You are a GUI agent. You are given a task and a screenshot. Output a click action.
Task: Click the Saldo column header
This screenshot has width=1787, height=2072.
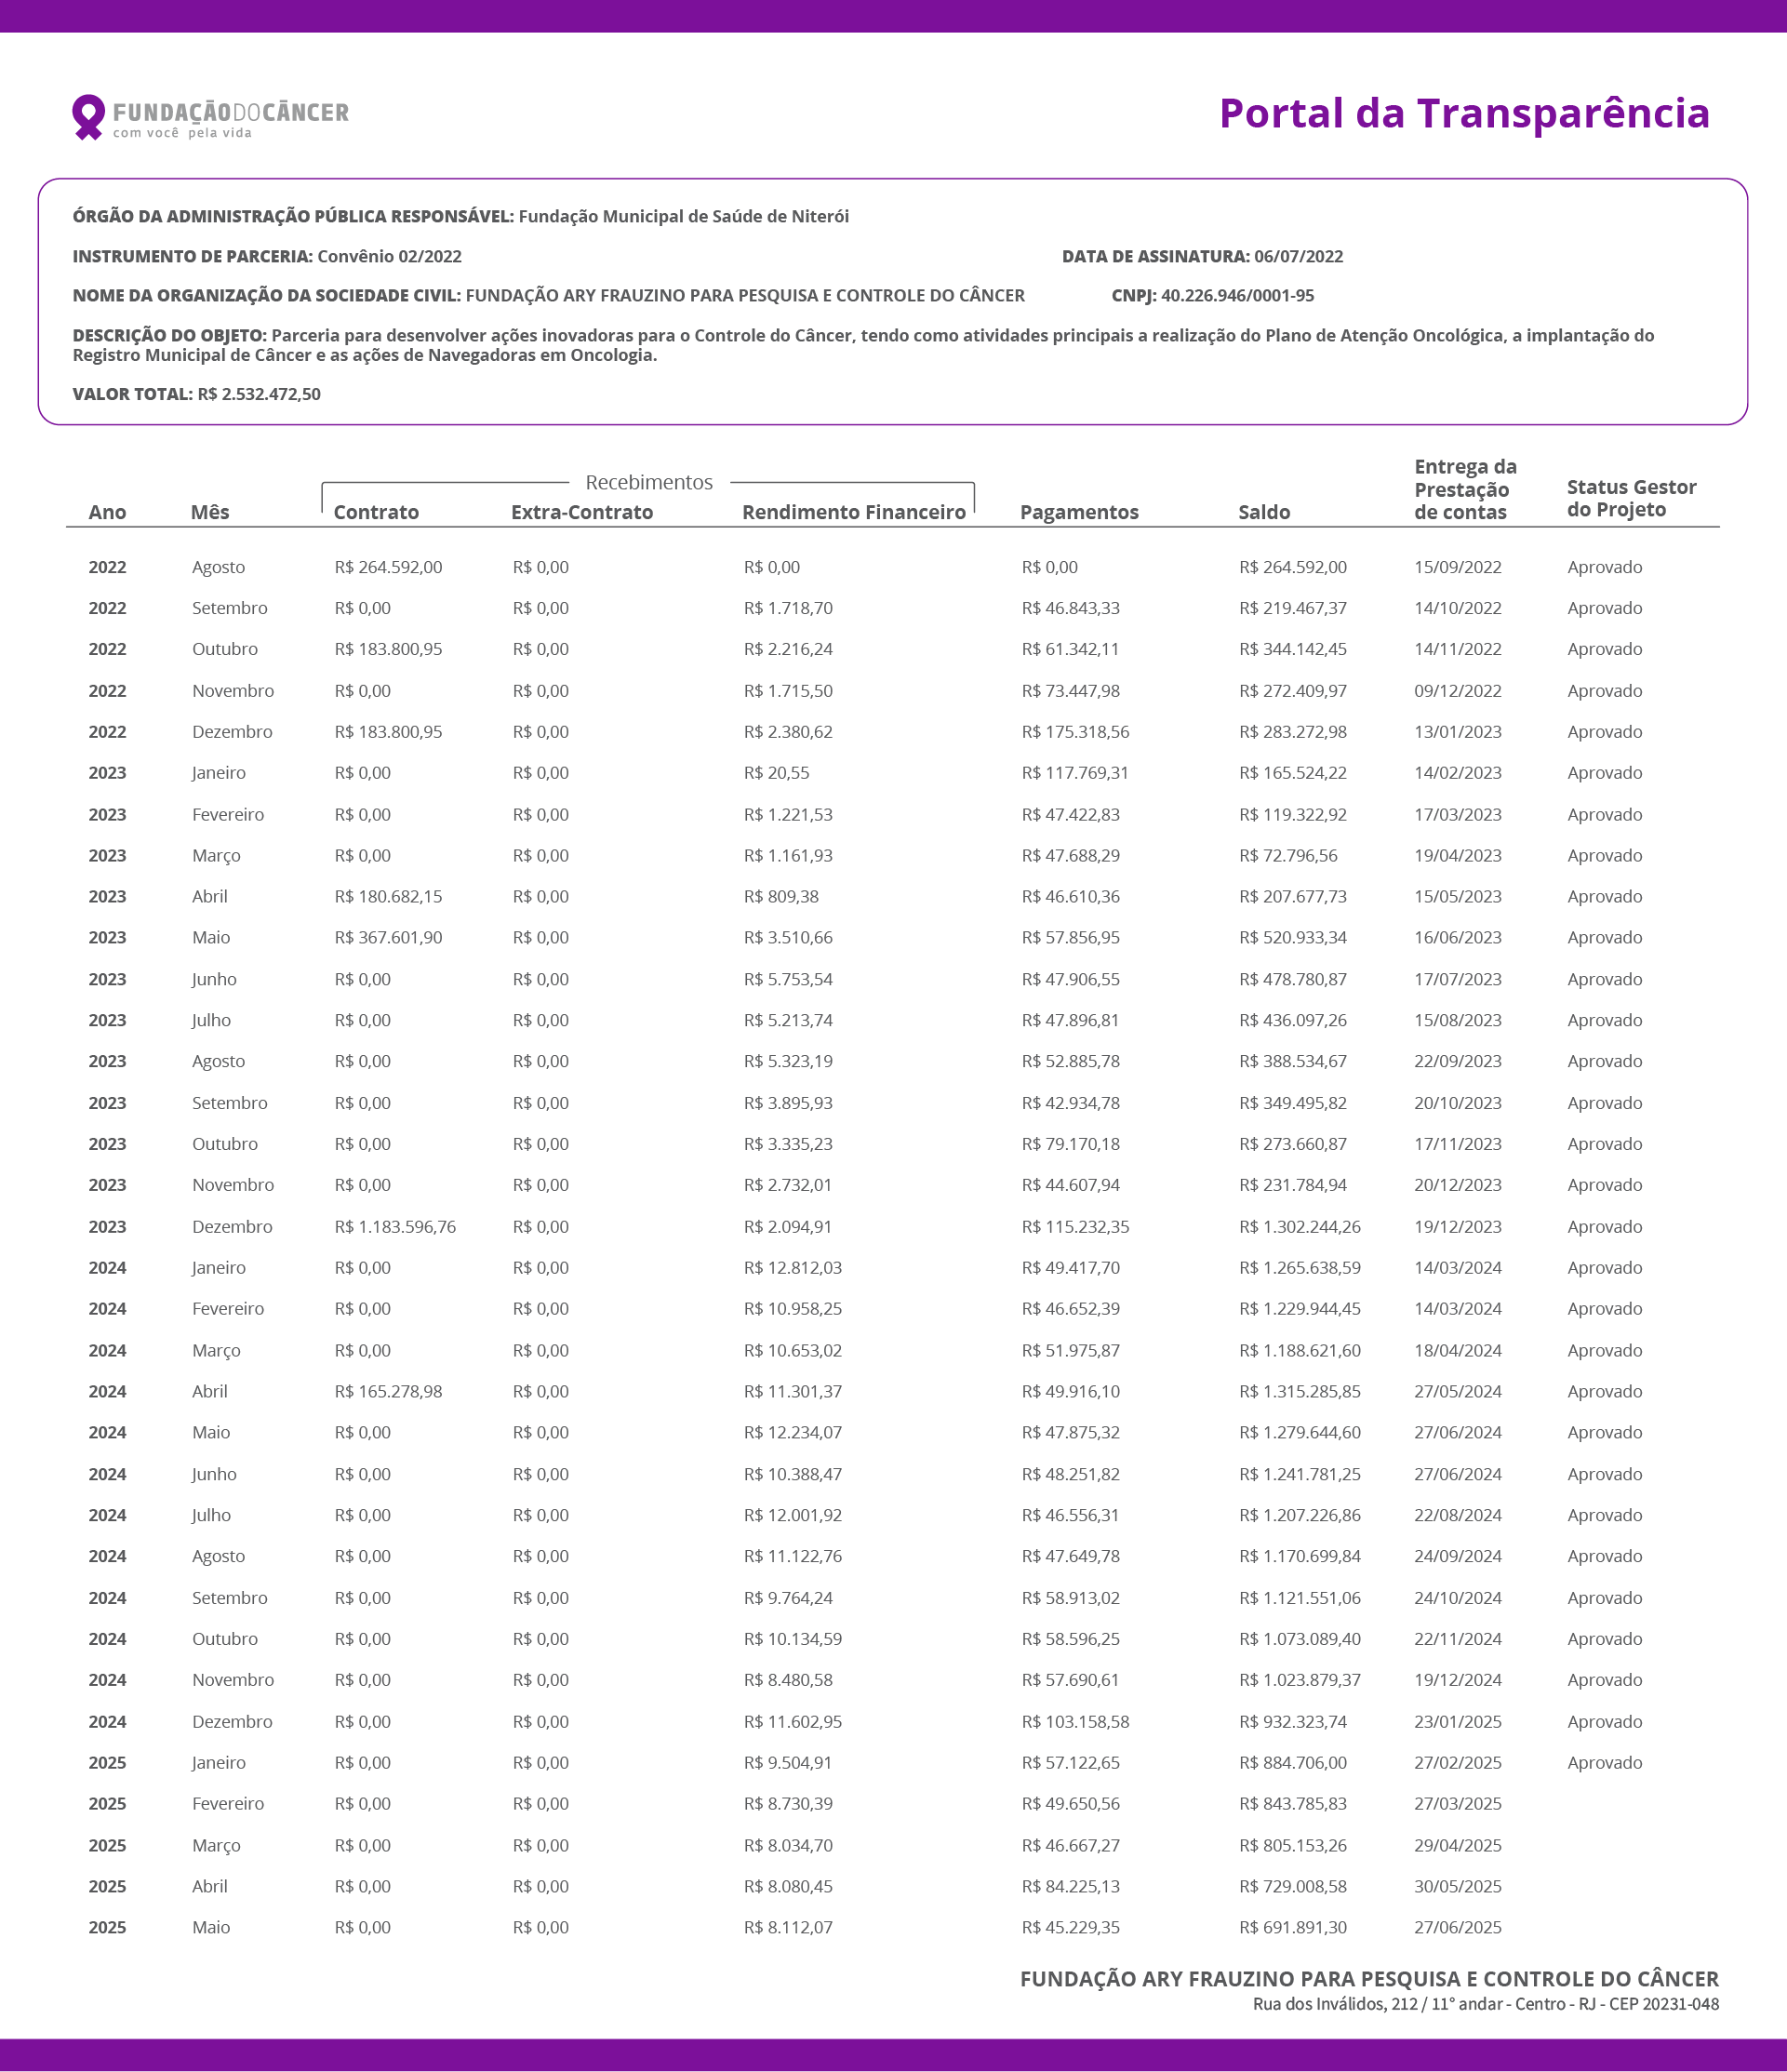click(1264, 512)
